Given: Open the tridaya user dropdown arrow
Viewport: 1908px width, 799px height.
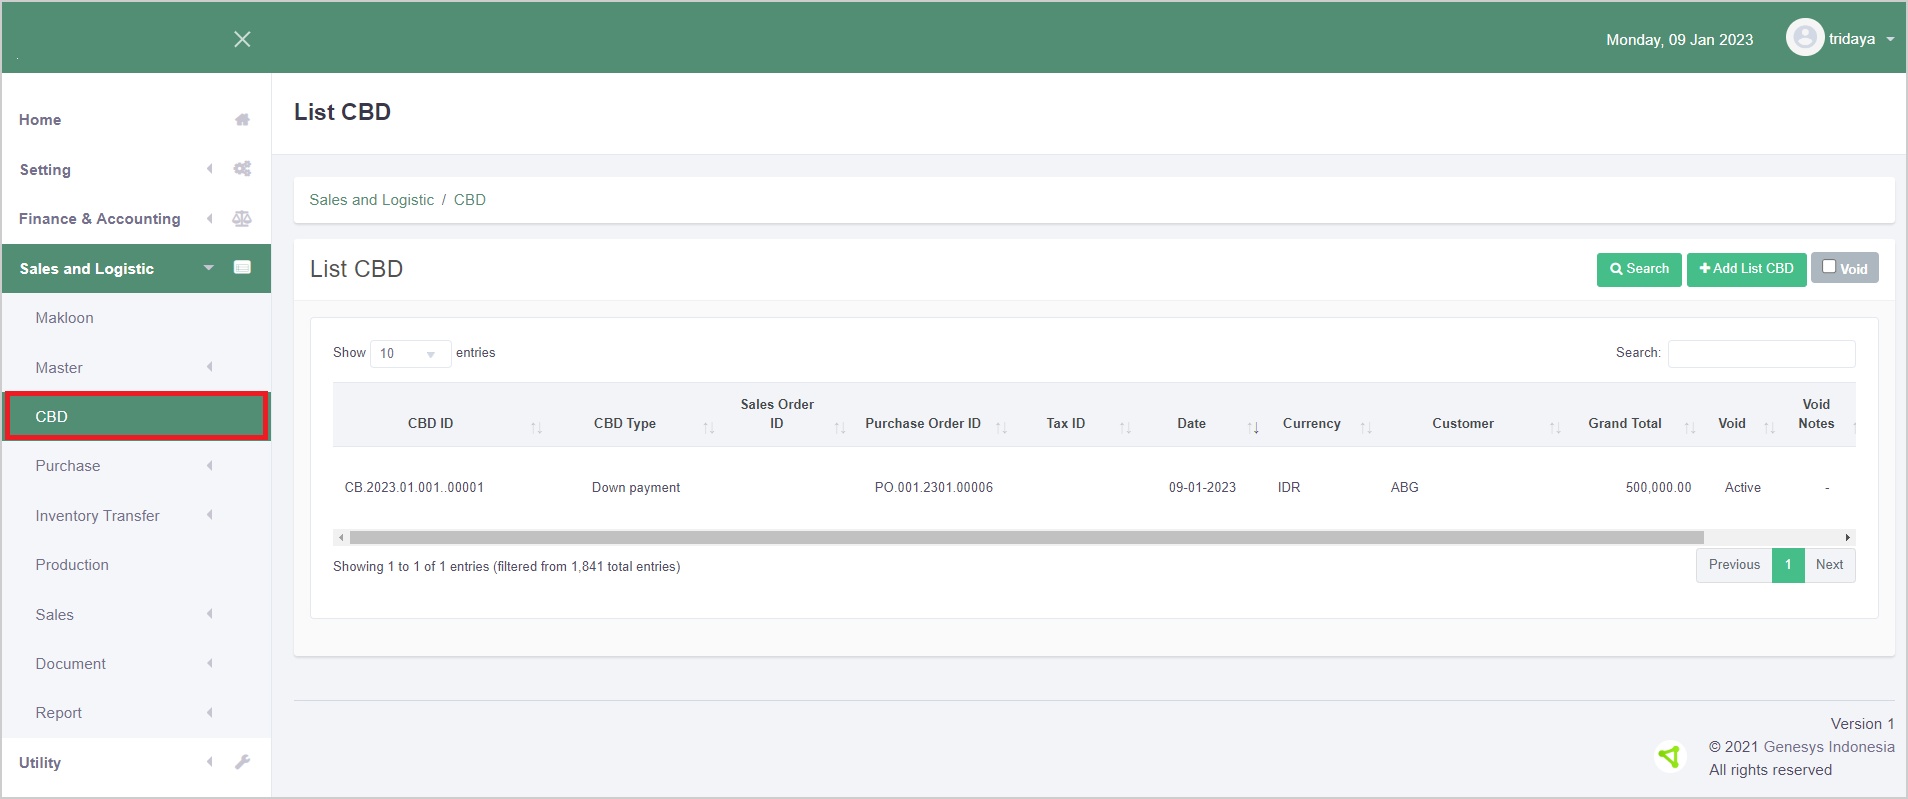Looking at the screenshot, I should coord(1890,40).
